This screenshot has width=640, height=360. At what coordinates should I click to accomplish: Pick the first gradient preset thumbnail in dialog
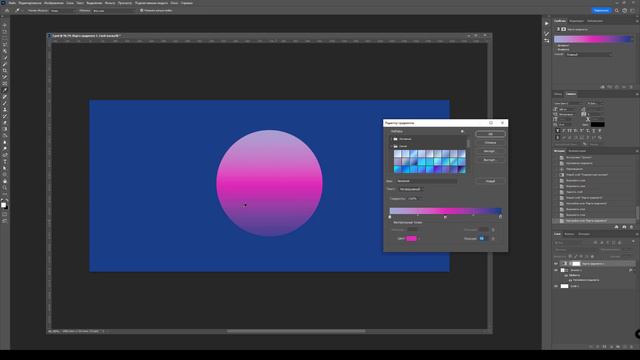tap(398, 154)
